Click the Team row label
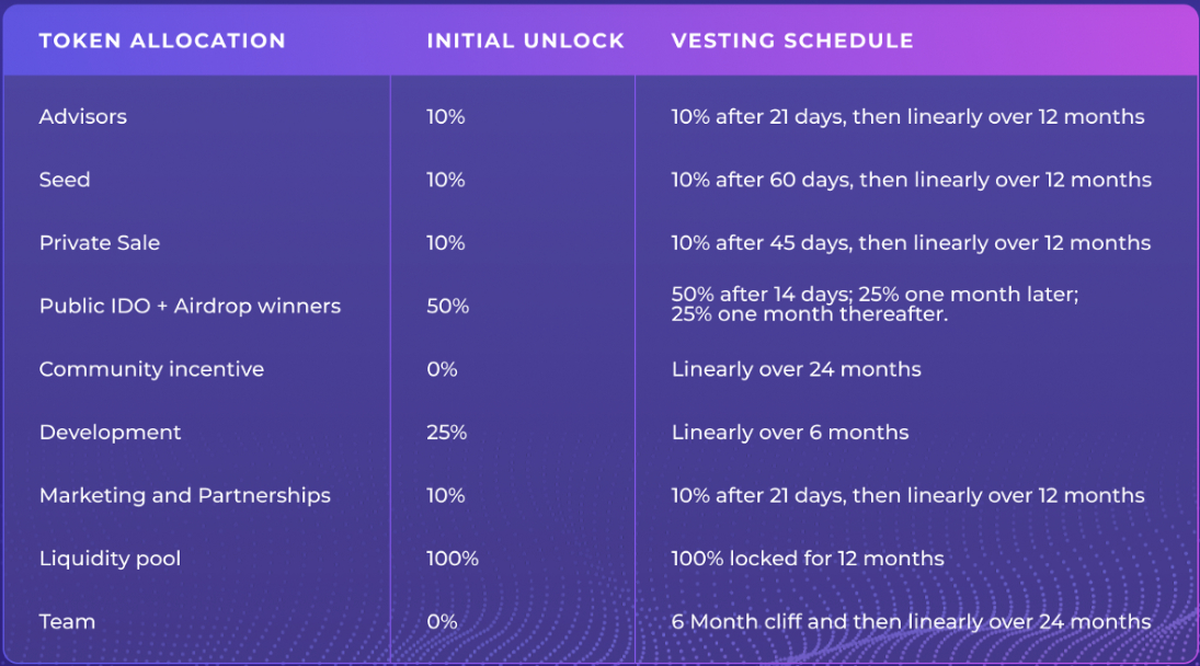This screenshot has height=666, width=1200. (67, 621)
